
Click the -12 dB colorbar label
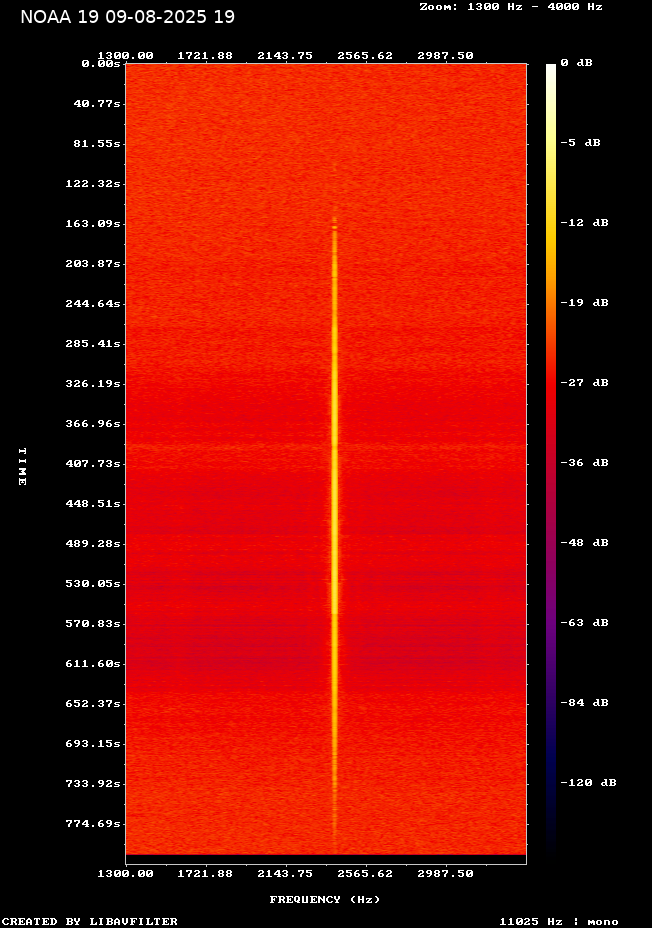[585, 223]
